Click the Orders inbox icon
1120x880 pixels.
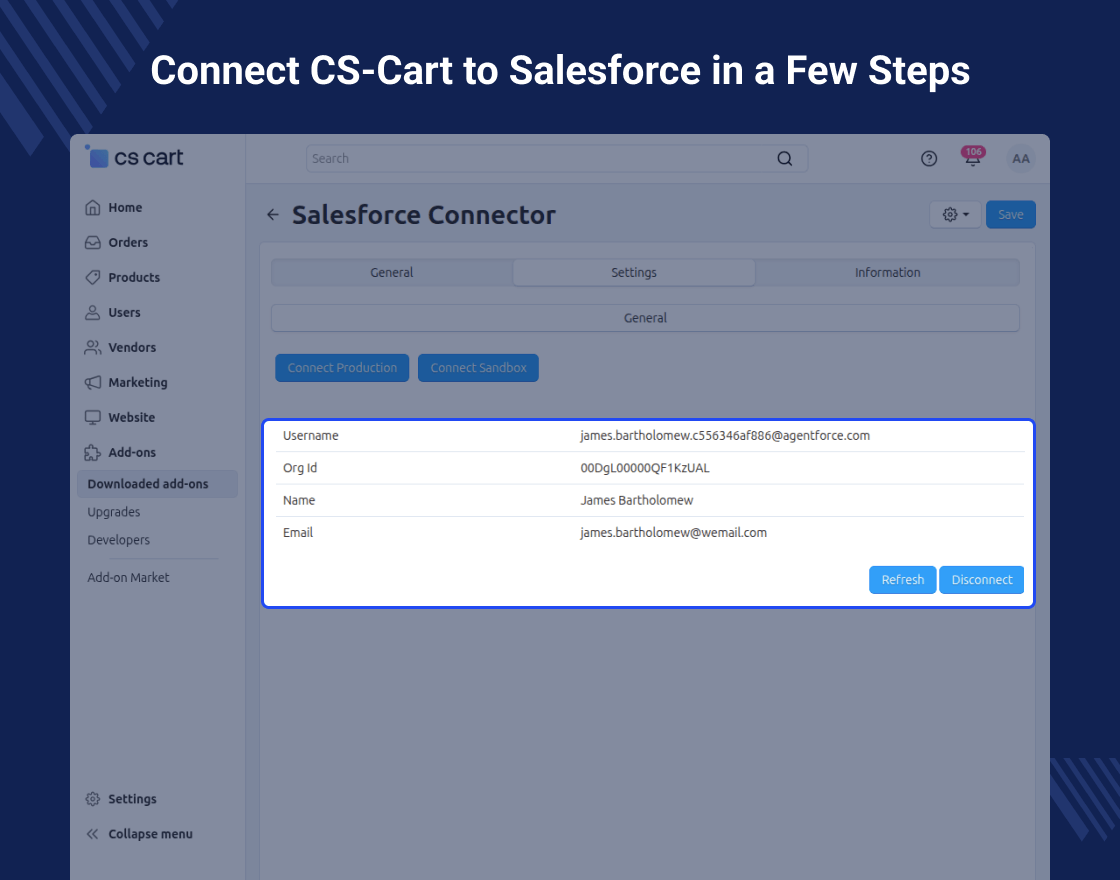pos(93,243)
